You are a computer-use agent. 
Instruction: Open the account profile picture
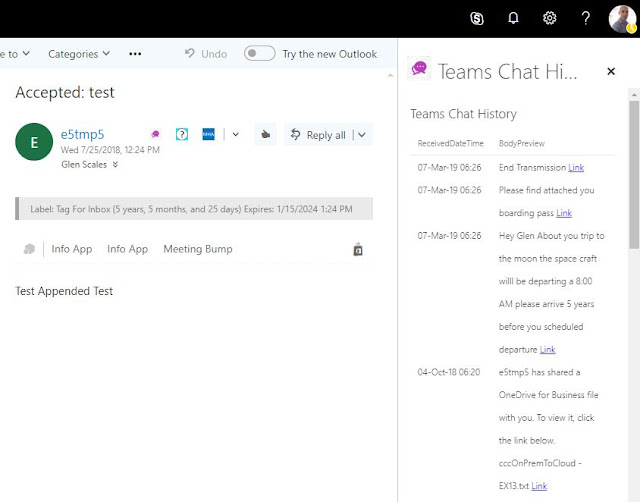click(622, 18)
